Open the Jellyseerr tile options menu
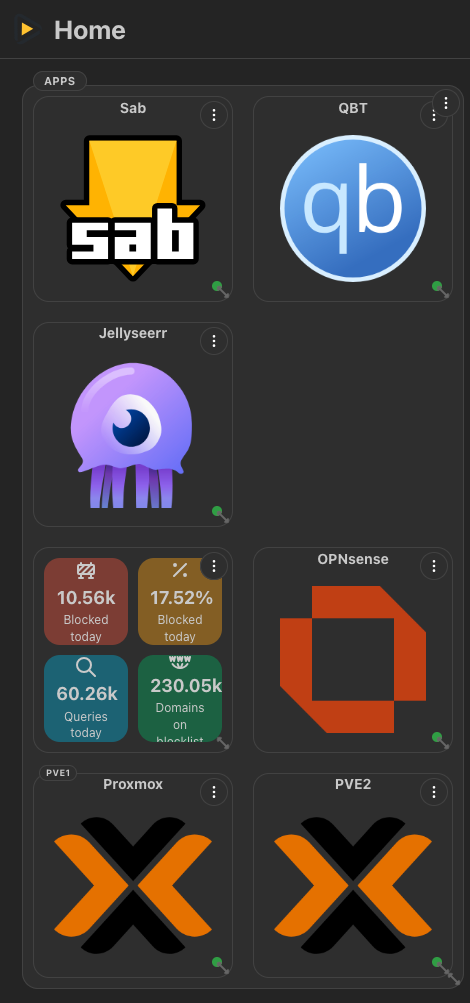This screenshot has height=1003, width=470. coord(214,341)
